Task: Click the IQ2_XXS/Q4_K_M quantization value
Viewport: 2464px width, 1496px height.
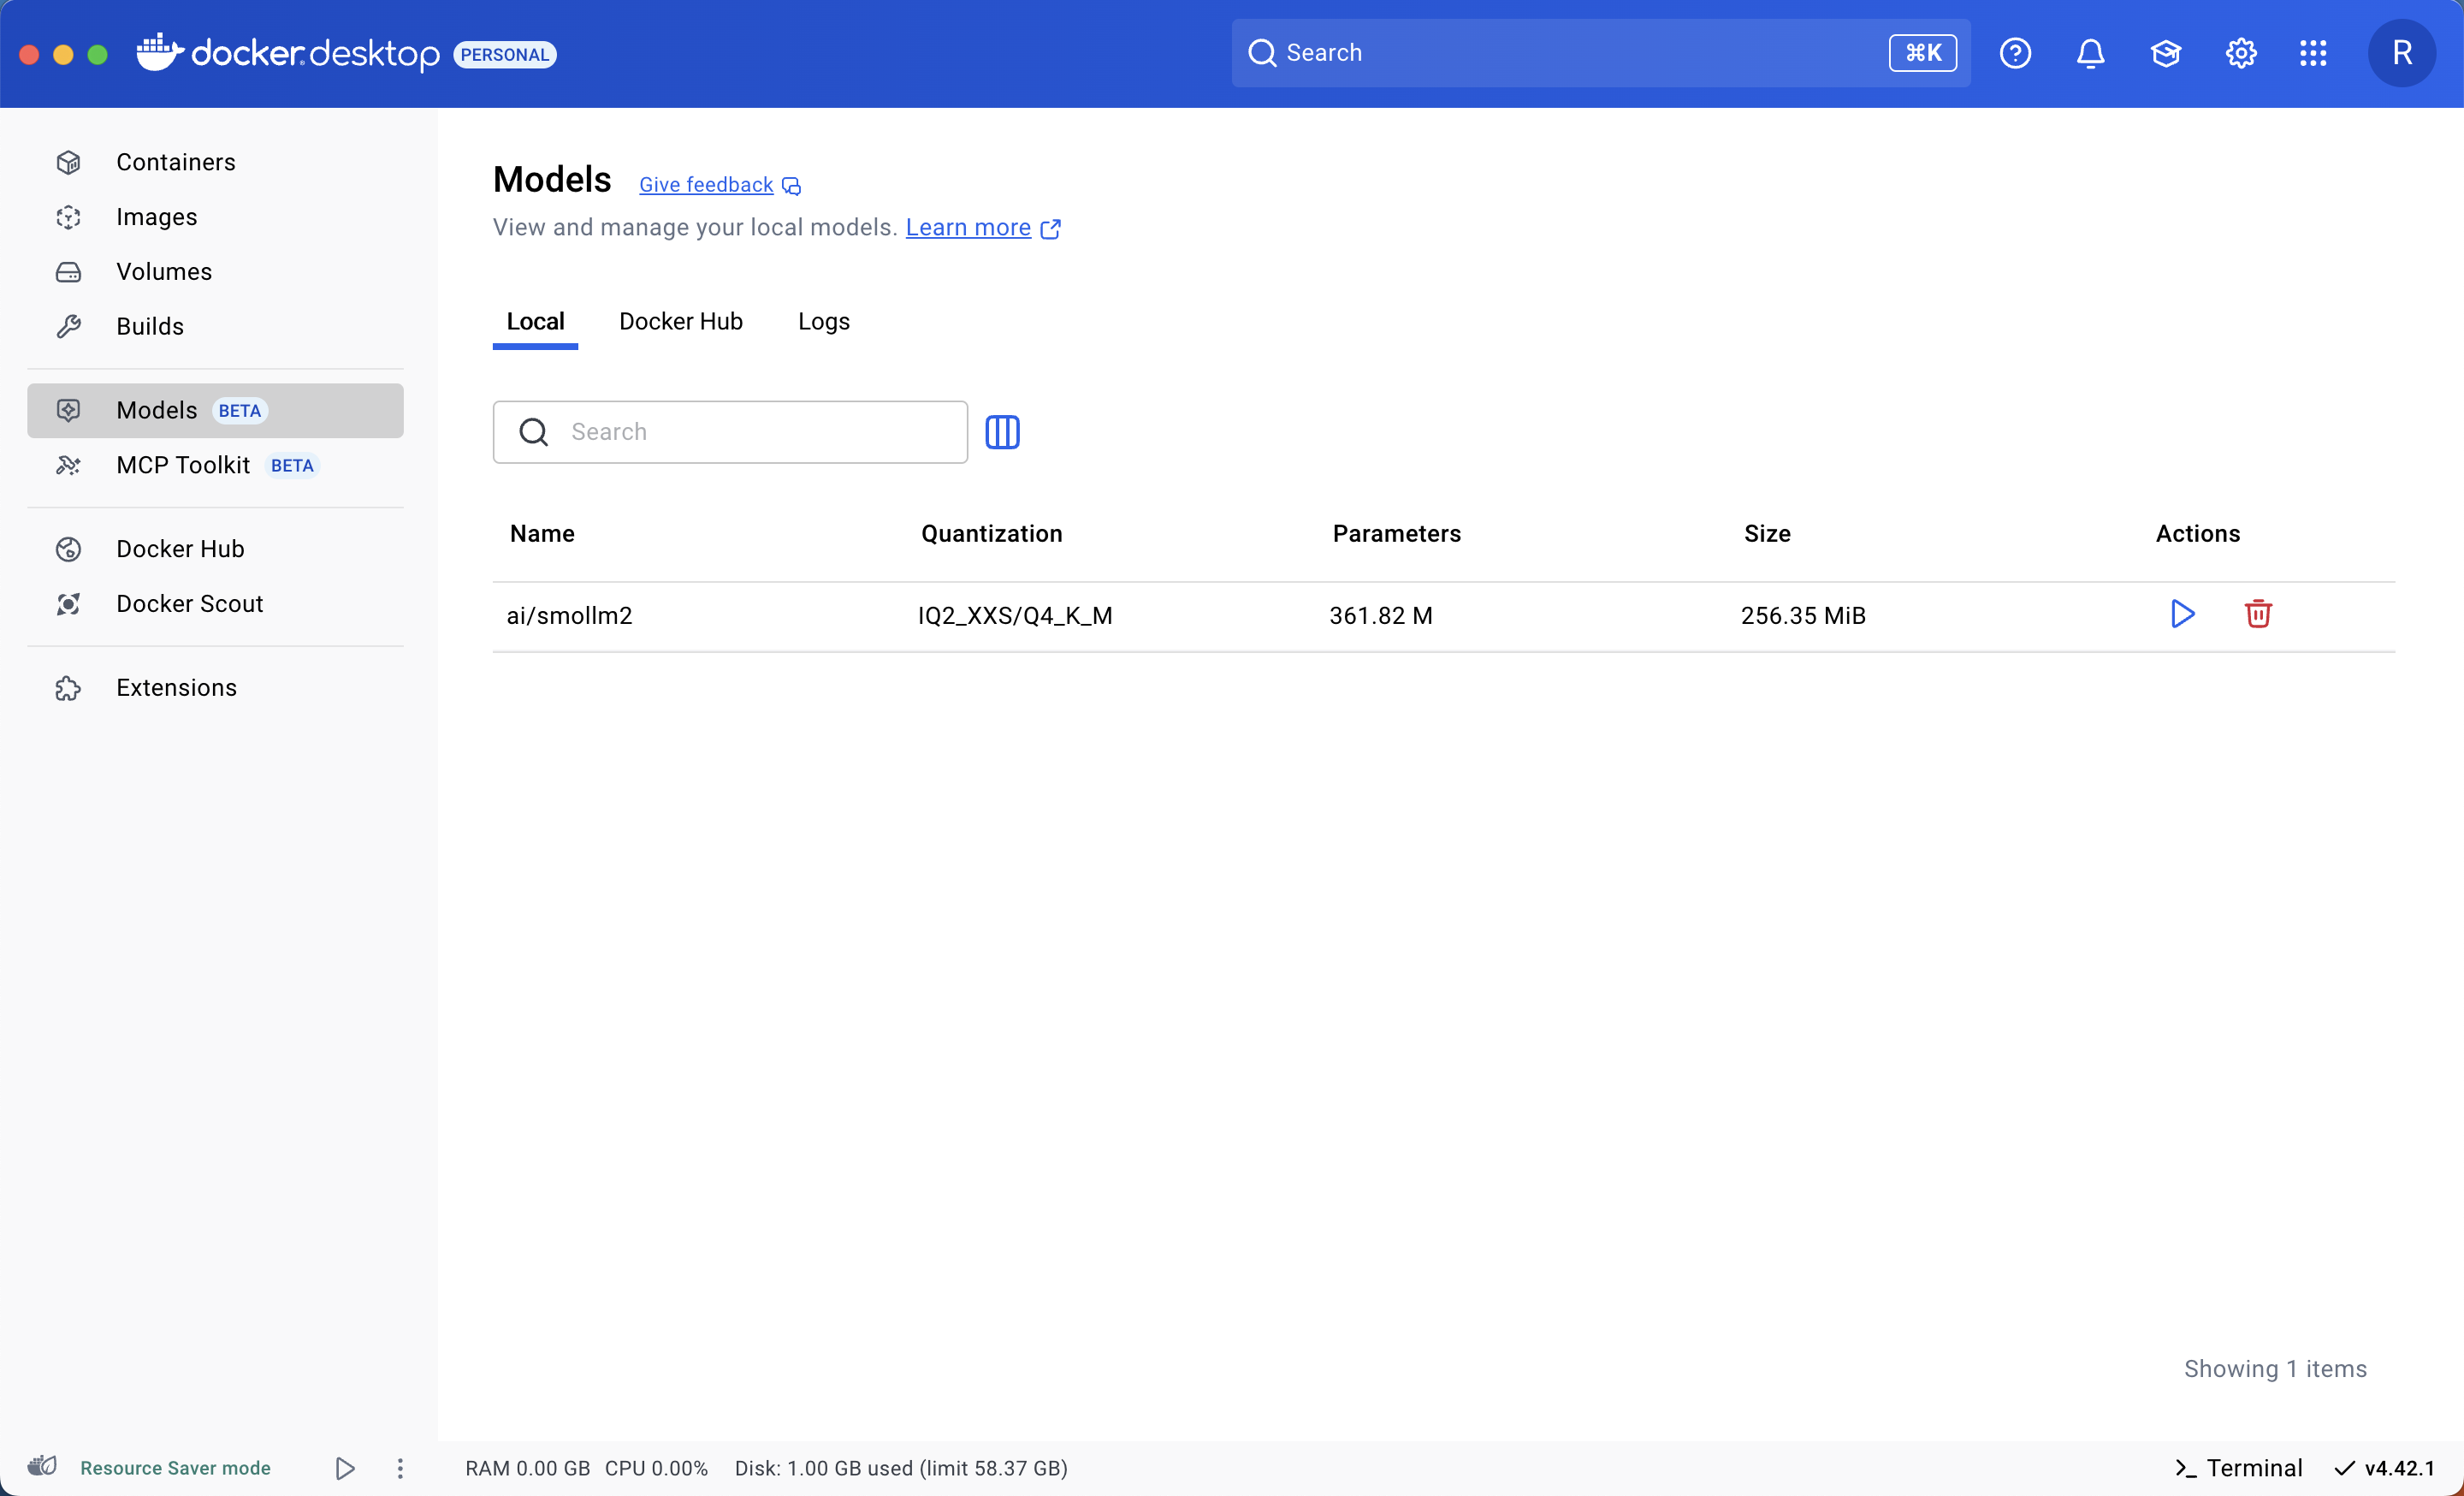Action: pyautogui.click(x=1015, y=616)
